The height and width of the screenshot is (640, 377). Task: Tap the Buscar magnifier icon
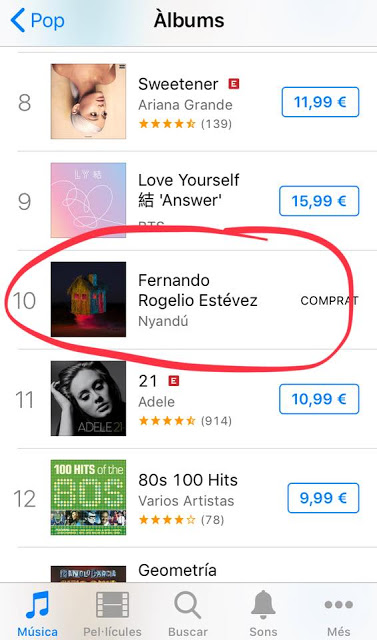coord(187,605)
